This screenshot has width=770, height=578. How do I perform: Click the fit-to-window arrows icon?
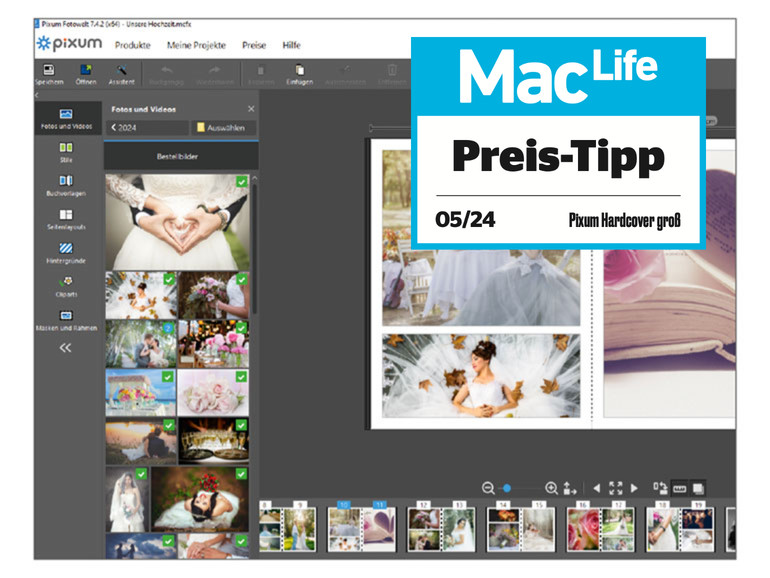click(615, 488)
